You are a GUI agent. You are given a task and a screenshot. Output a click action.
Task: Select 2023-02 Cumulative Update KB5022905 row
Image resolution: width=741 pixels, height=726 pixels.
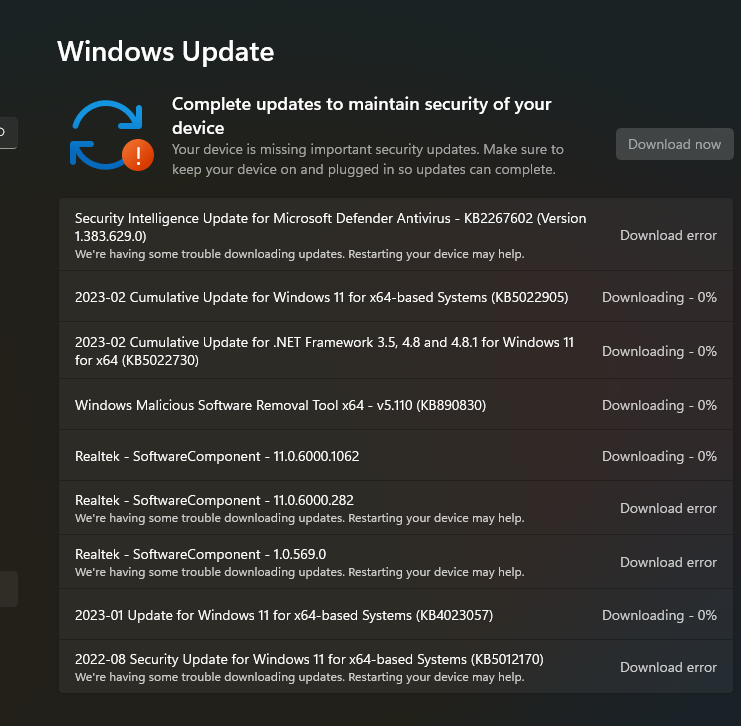[x=396, y=297]
